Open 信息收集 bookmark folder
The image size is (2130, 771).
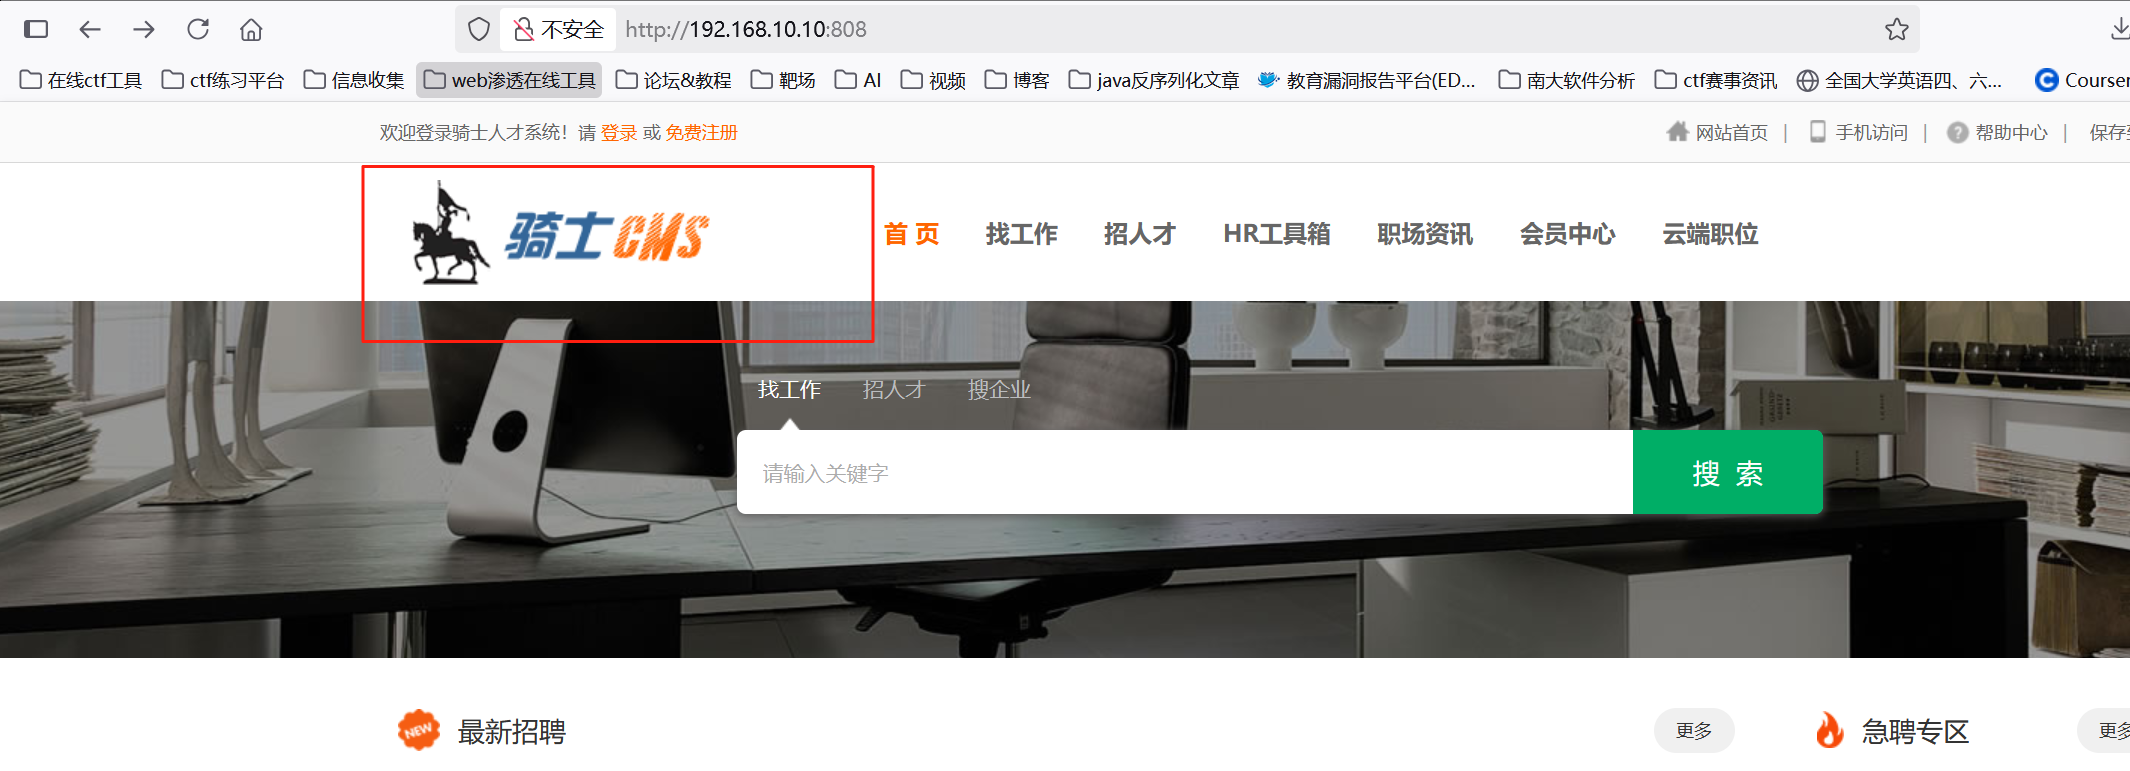point(354,80)
